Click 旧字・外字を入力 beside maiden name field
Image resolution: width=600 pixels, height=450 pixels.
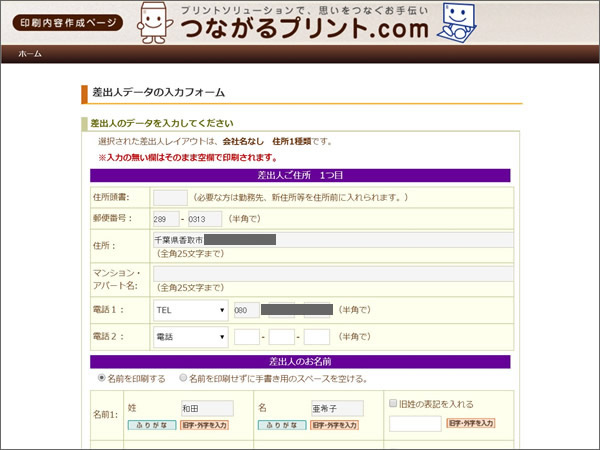[471, 424]
